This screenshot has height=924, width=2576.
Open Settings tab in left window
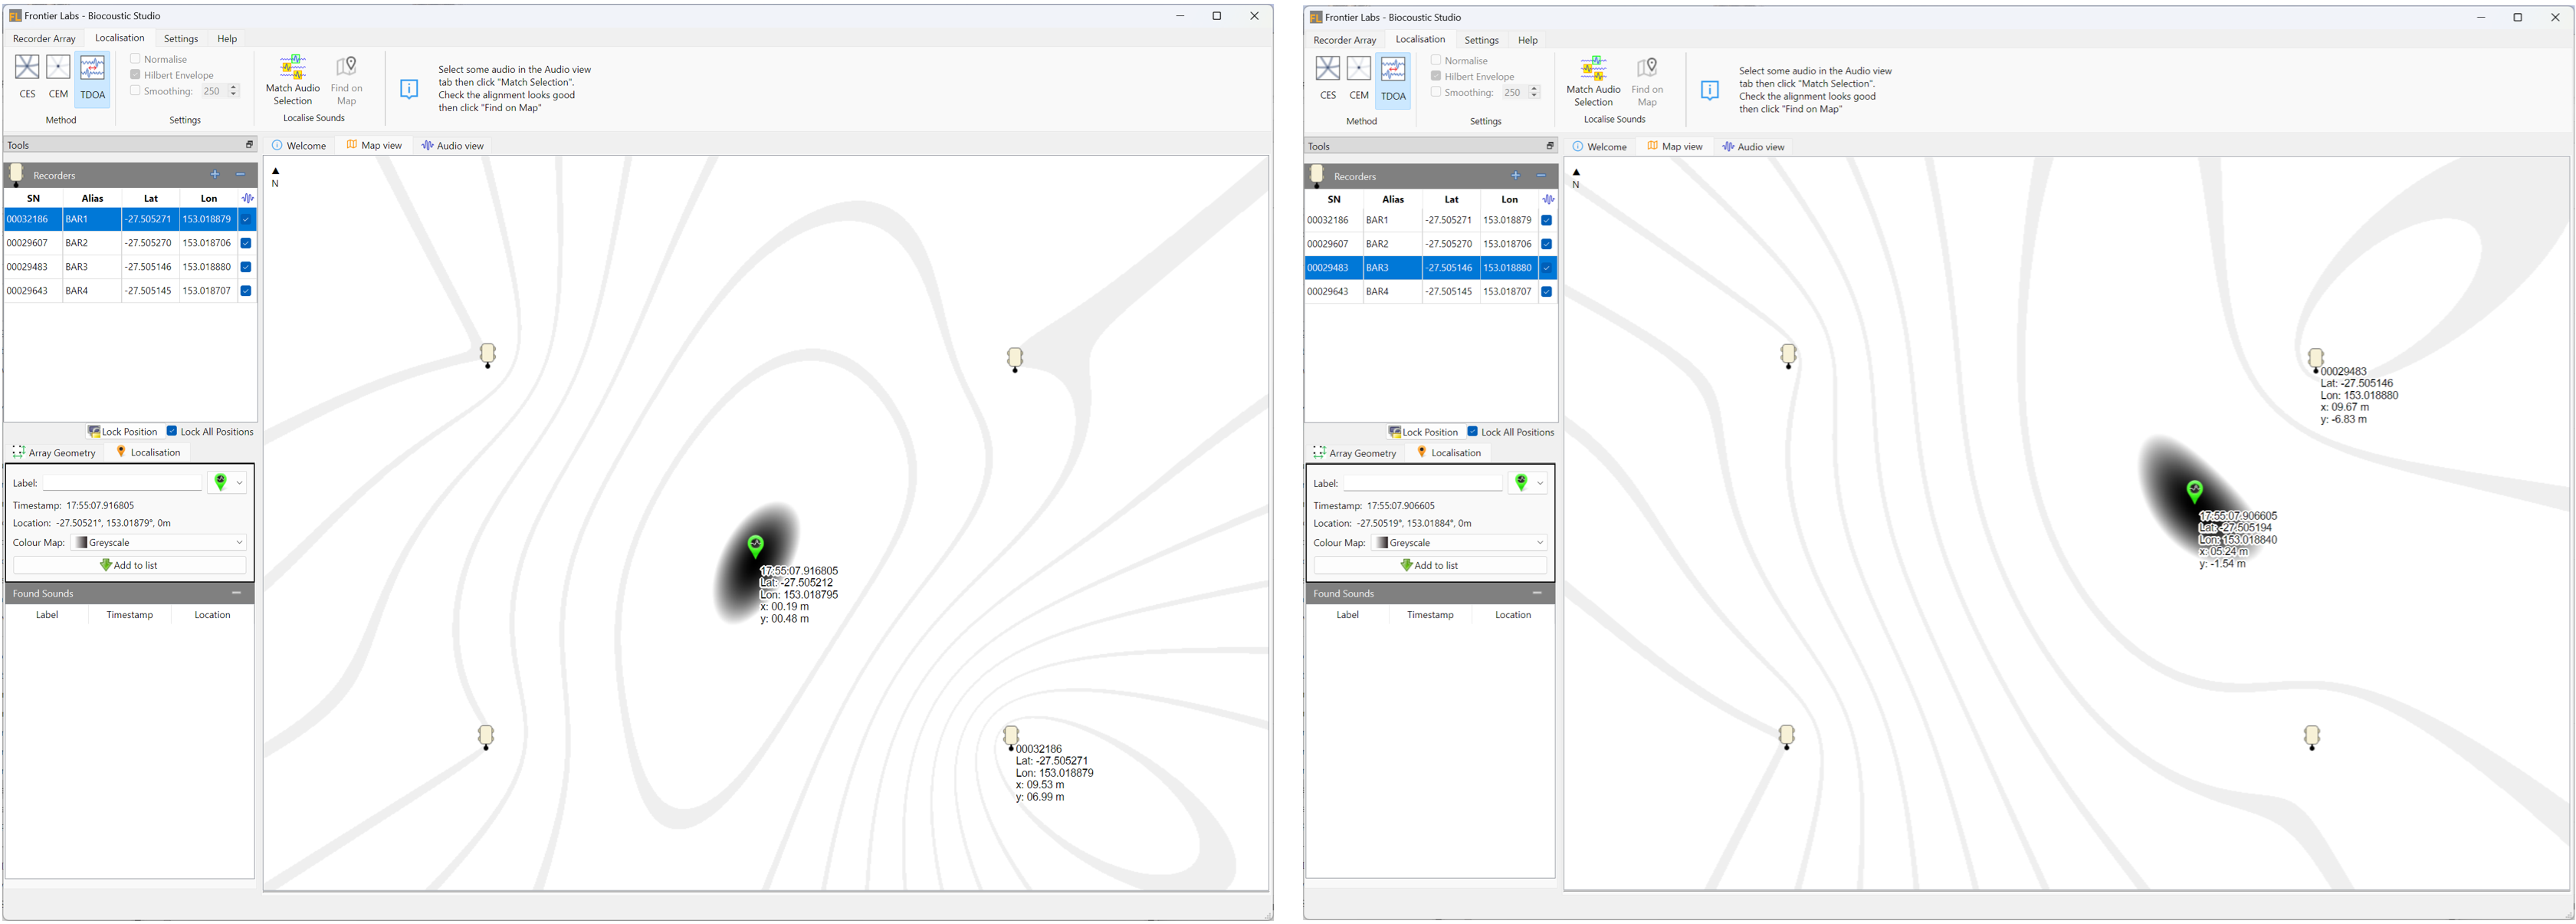[181, 39]
